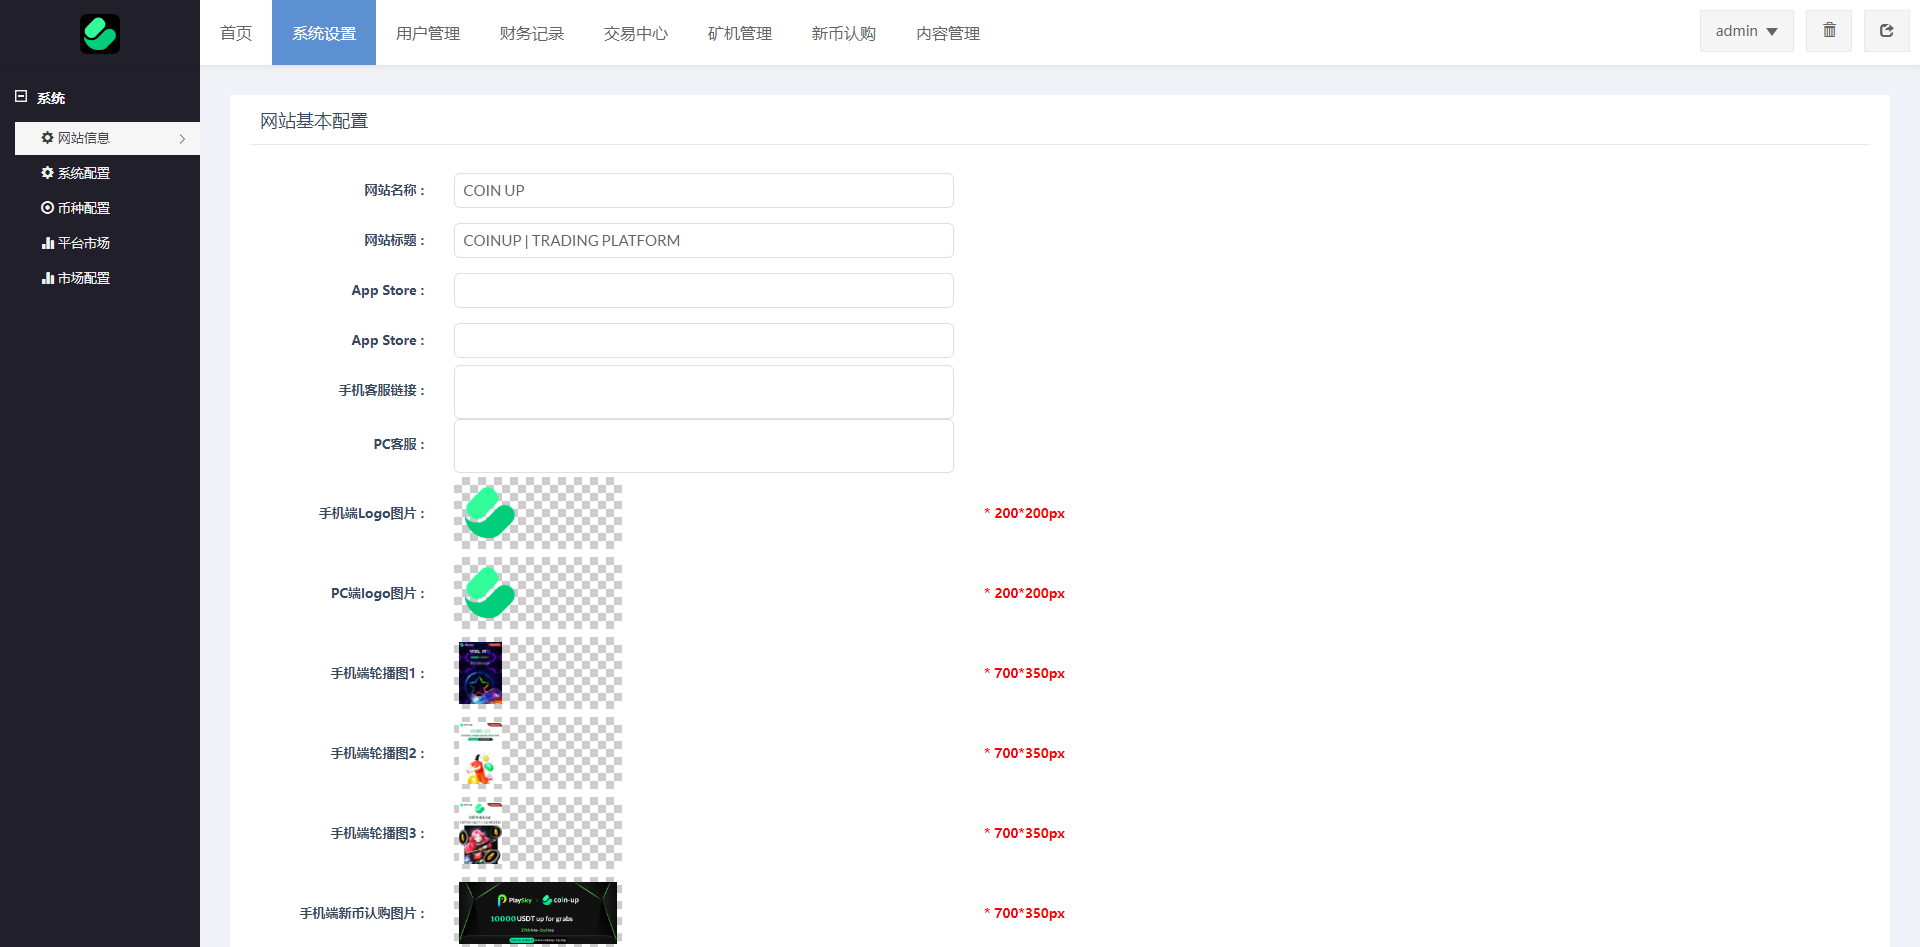The height and width of the screenshot is (947, 1920).
Task: Open 币种配置 in the sidebar
Action: (76, 208)
